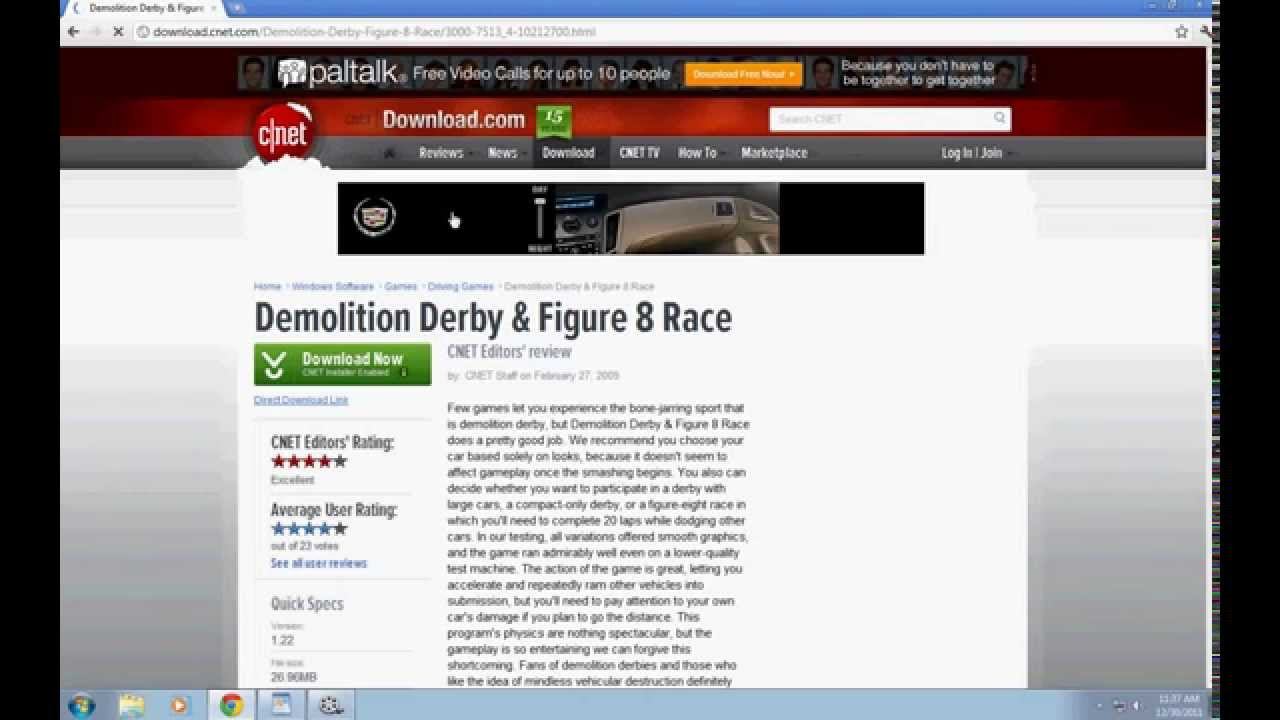Click the Cadillac logo in the ad banner
The width and height of the screenshot is (1280, 720).
(x=374, y=217)
